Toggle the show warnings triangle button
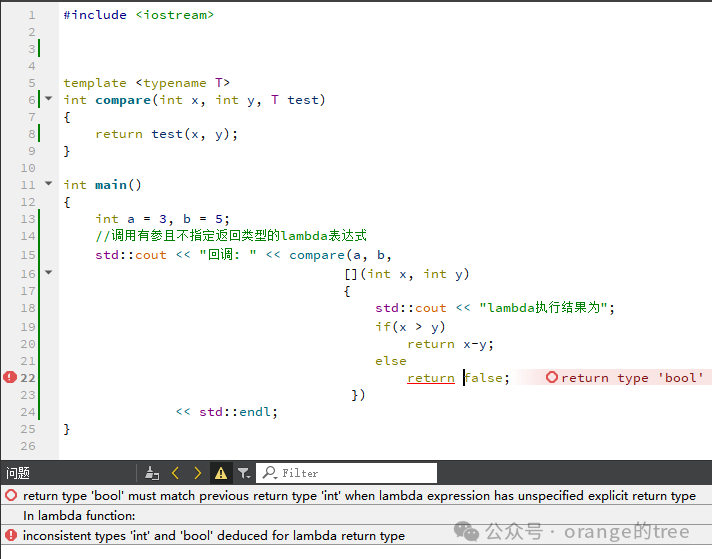Screen dimensions: 712x559 coord(221,473)
